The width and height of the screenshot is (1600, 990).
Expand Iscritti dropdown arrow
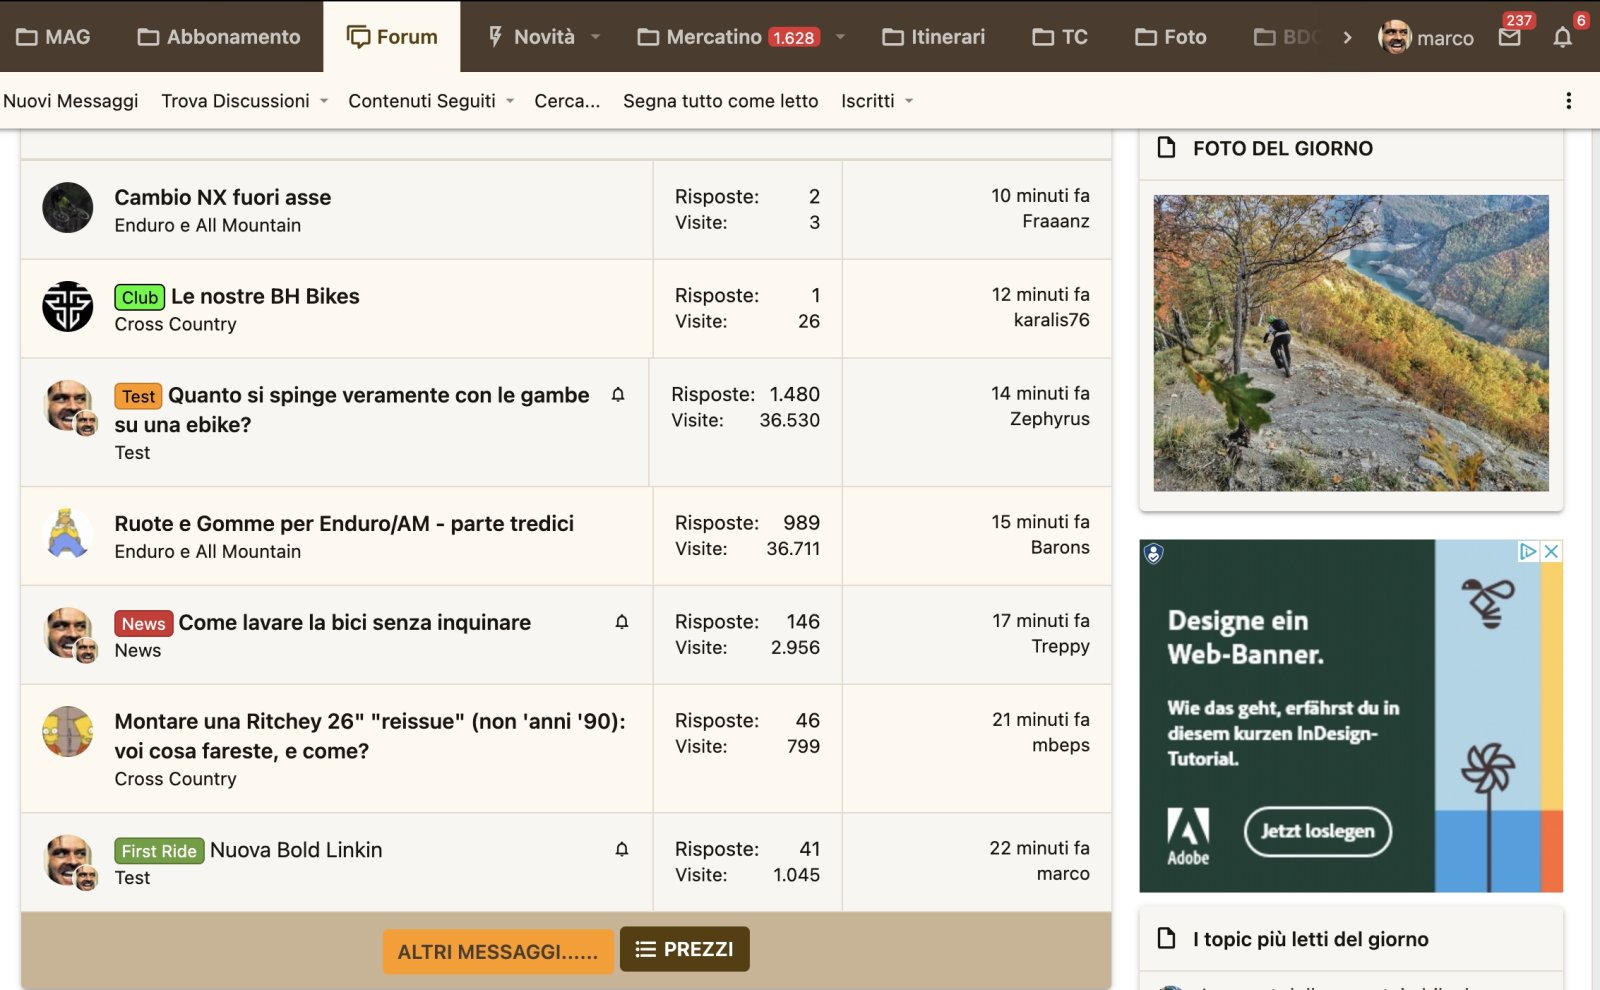click(x=909, y=101)
